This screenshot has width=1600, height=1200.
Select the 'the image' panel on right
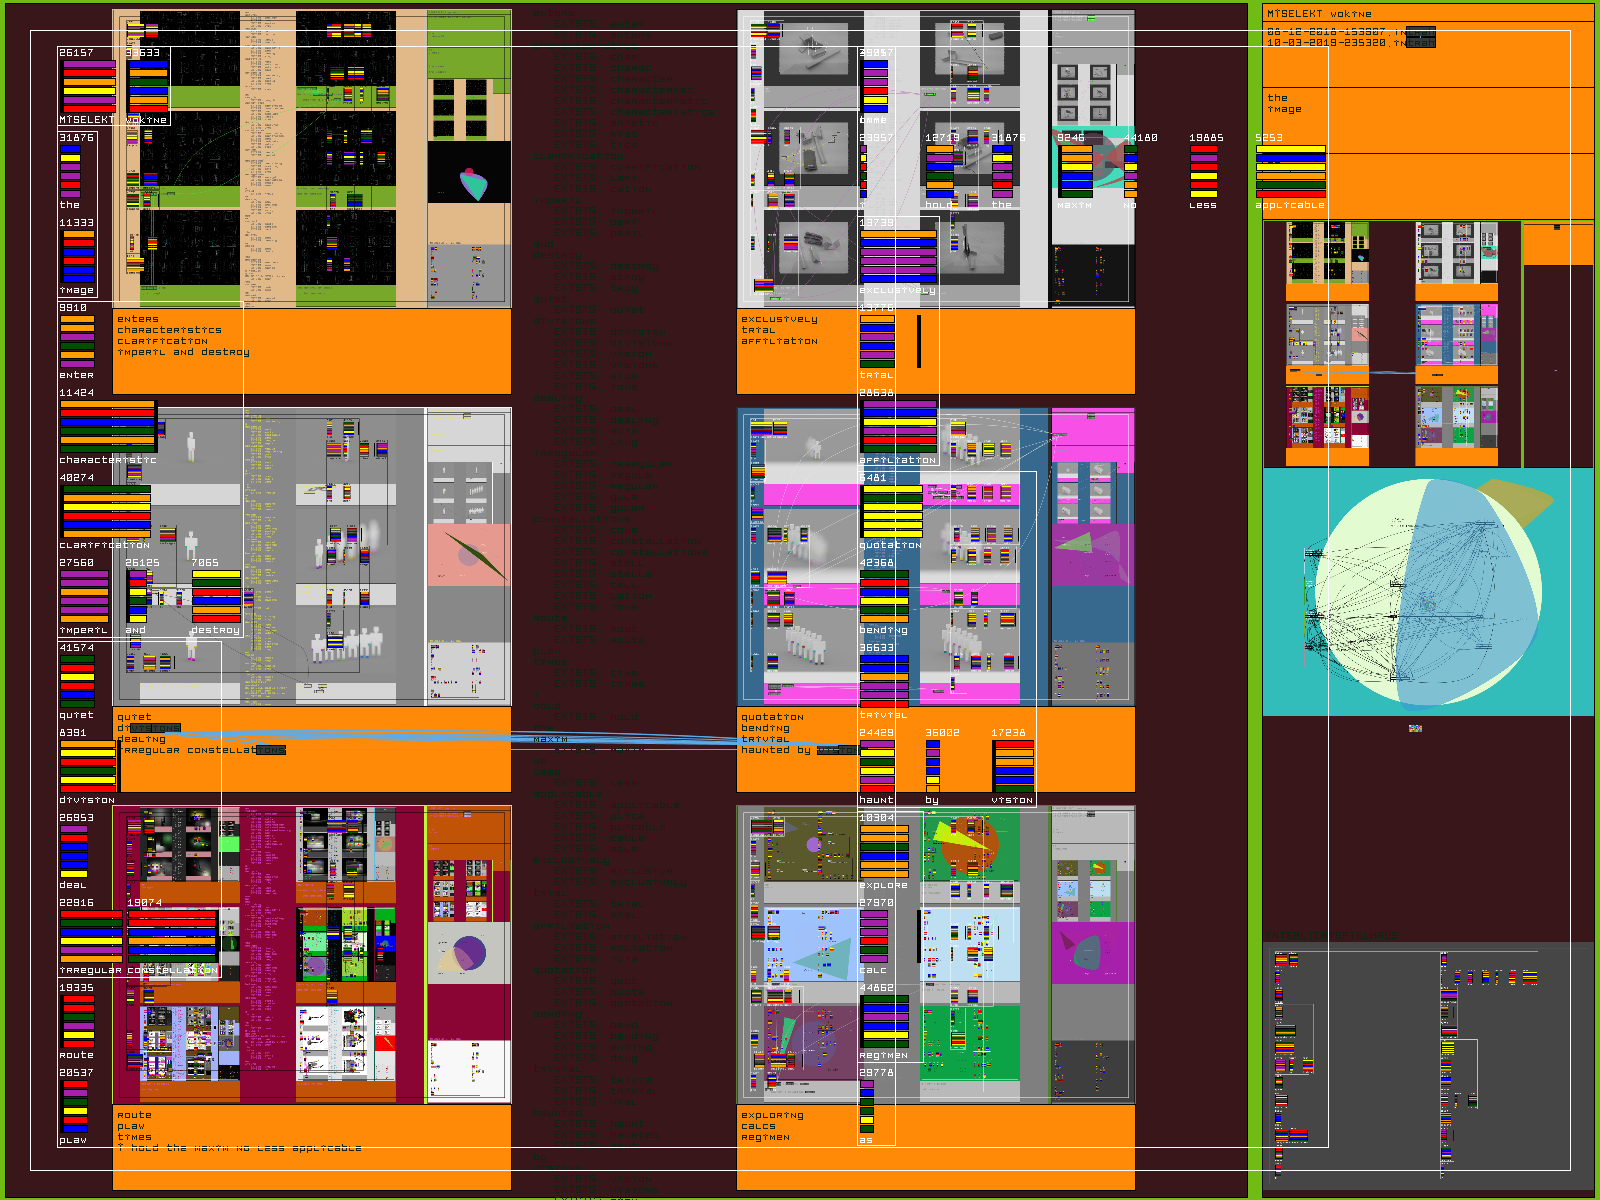coord(1427,120)
